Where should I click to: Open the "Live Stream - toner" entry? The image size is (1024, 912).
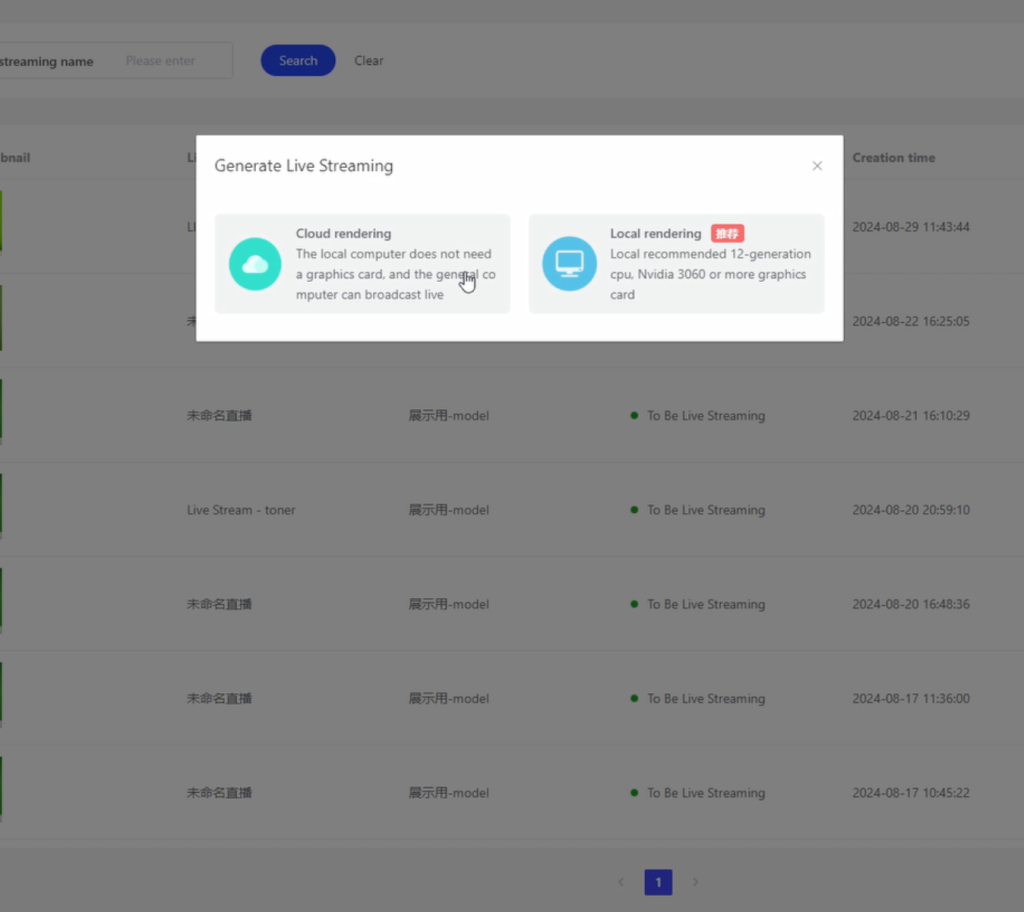241,510
